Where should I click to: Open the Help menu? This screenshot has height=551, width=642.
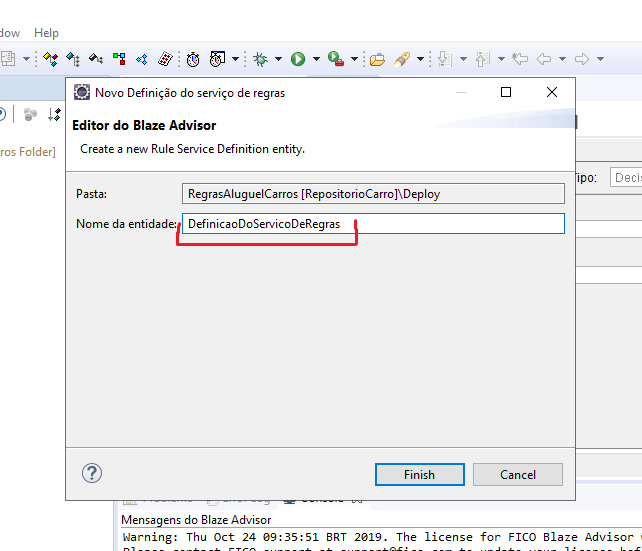tap(46, 33)
